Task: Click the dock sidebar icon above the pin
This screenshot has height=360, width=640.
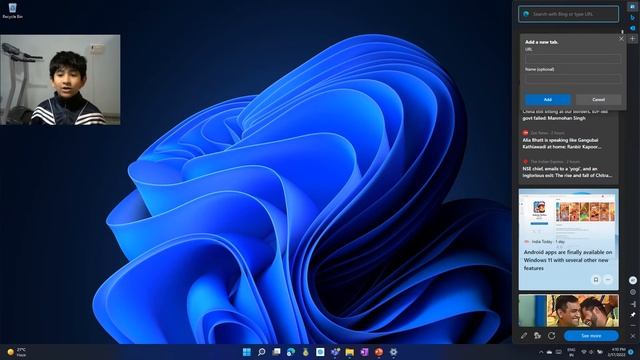Action: [x=633, y=304]
